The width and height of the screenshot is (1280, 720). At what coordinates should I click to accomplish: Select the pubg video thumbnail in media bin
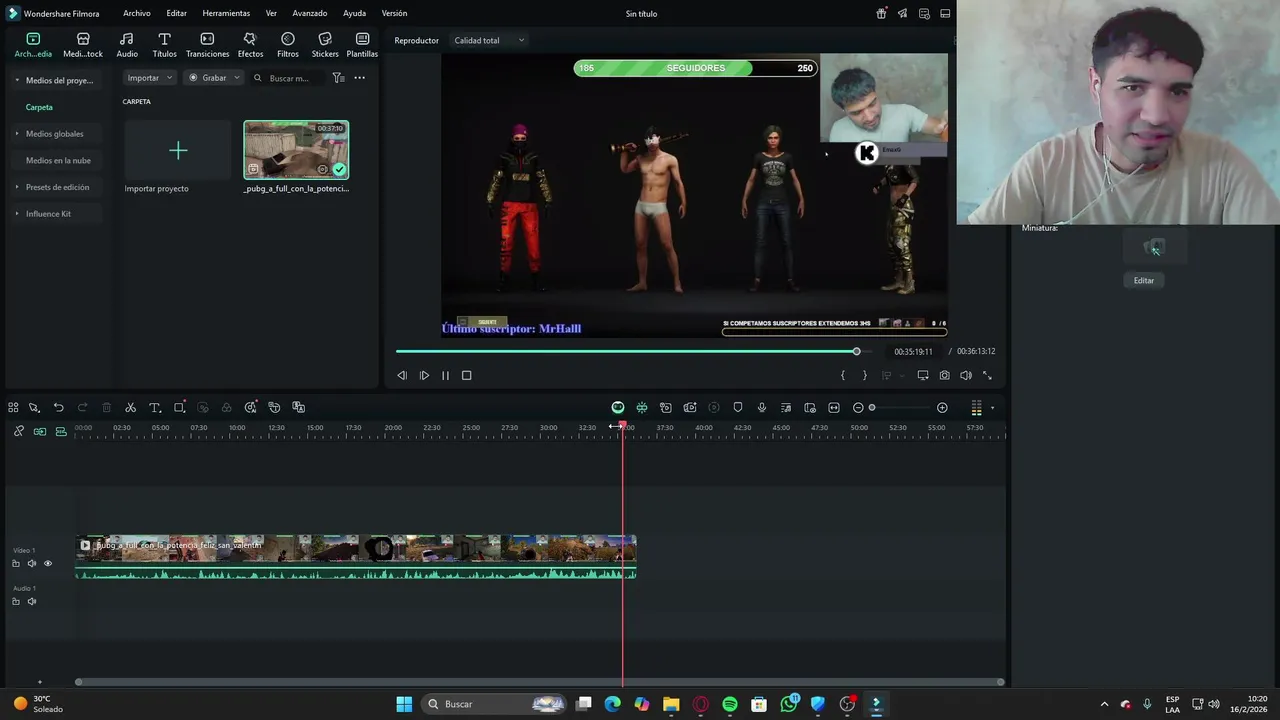296,150
